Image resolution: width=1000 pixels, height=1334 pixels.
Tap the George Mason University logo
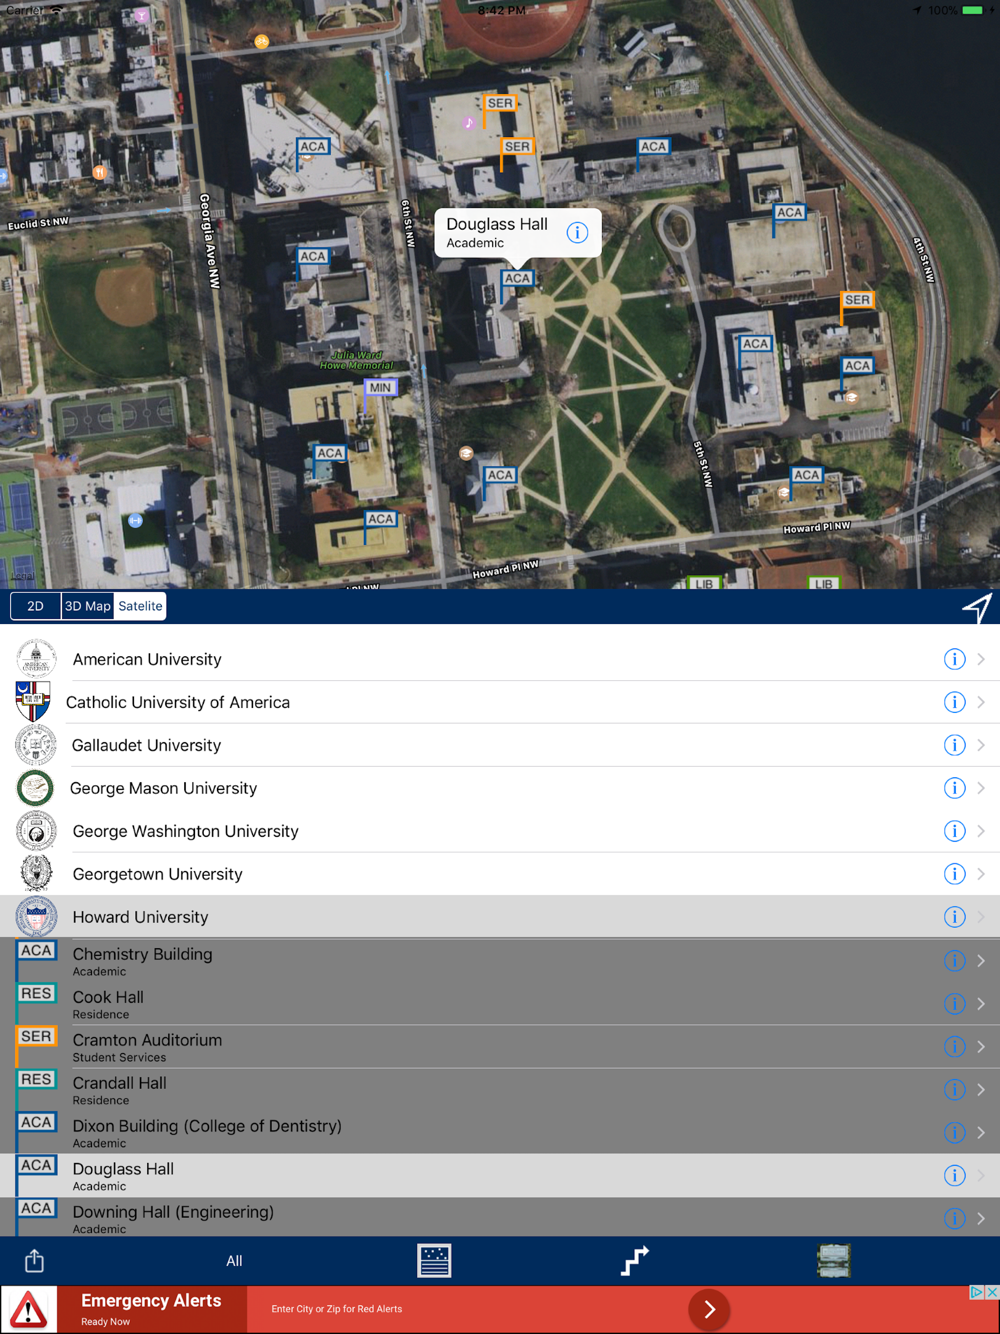35,788
